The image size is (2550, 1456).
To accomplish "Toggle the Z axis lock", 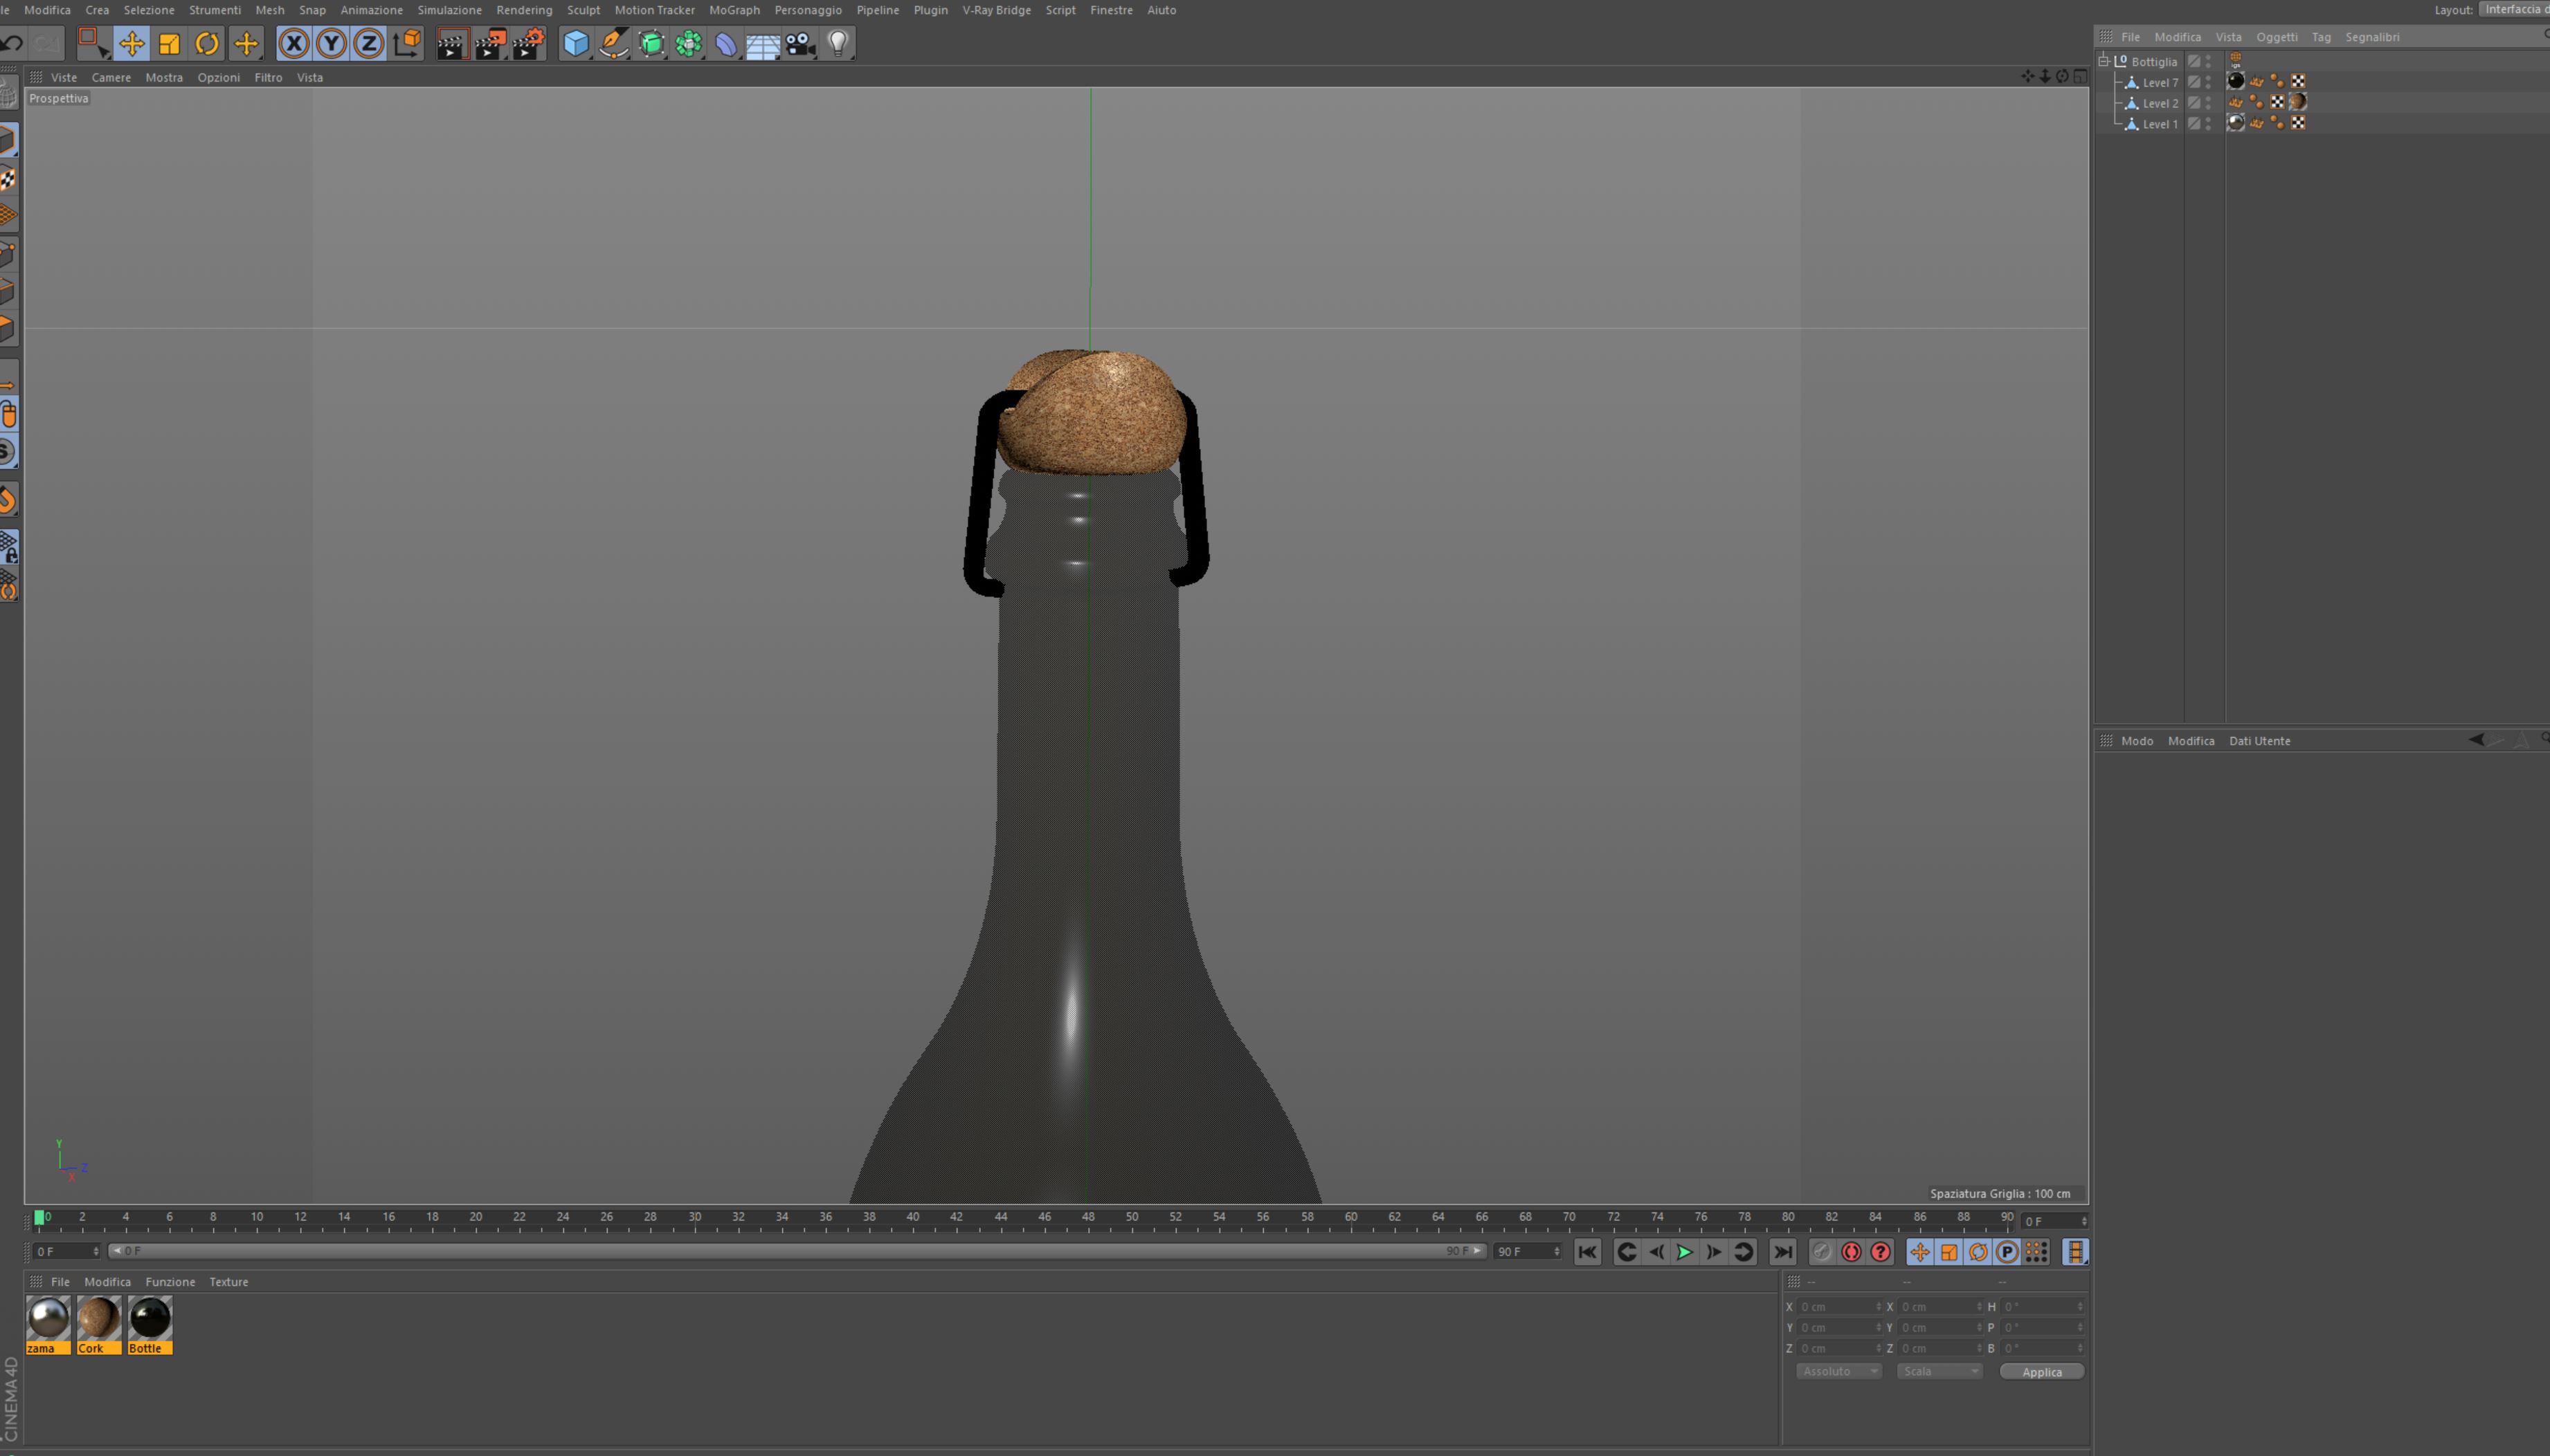I will [369, 43].
